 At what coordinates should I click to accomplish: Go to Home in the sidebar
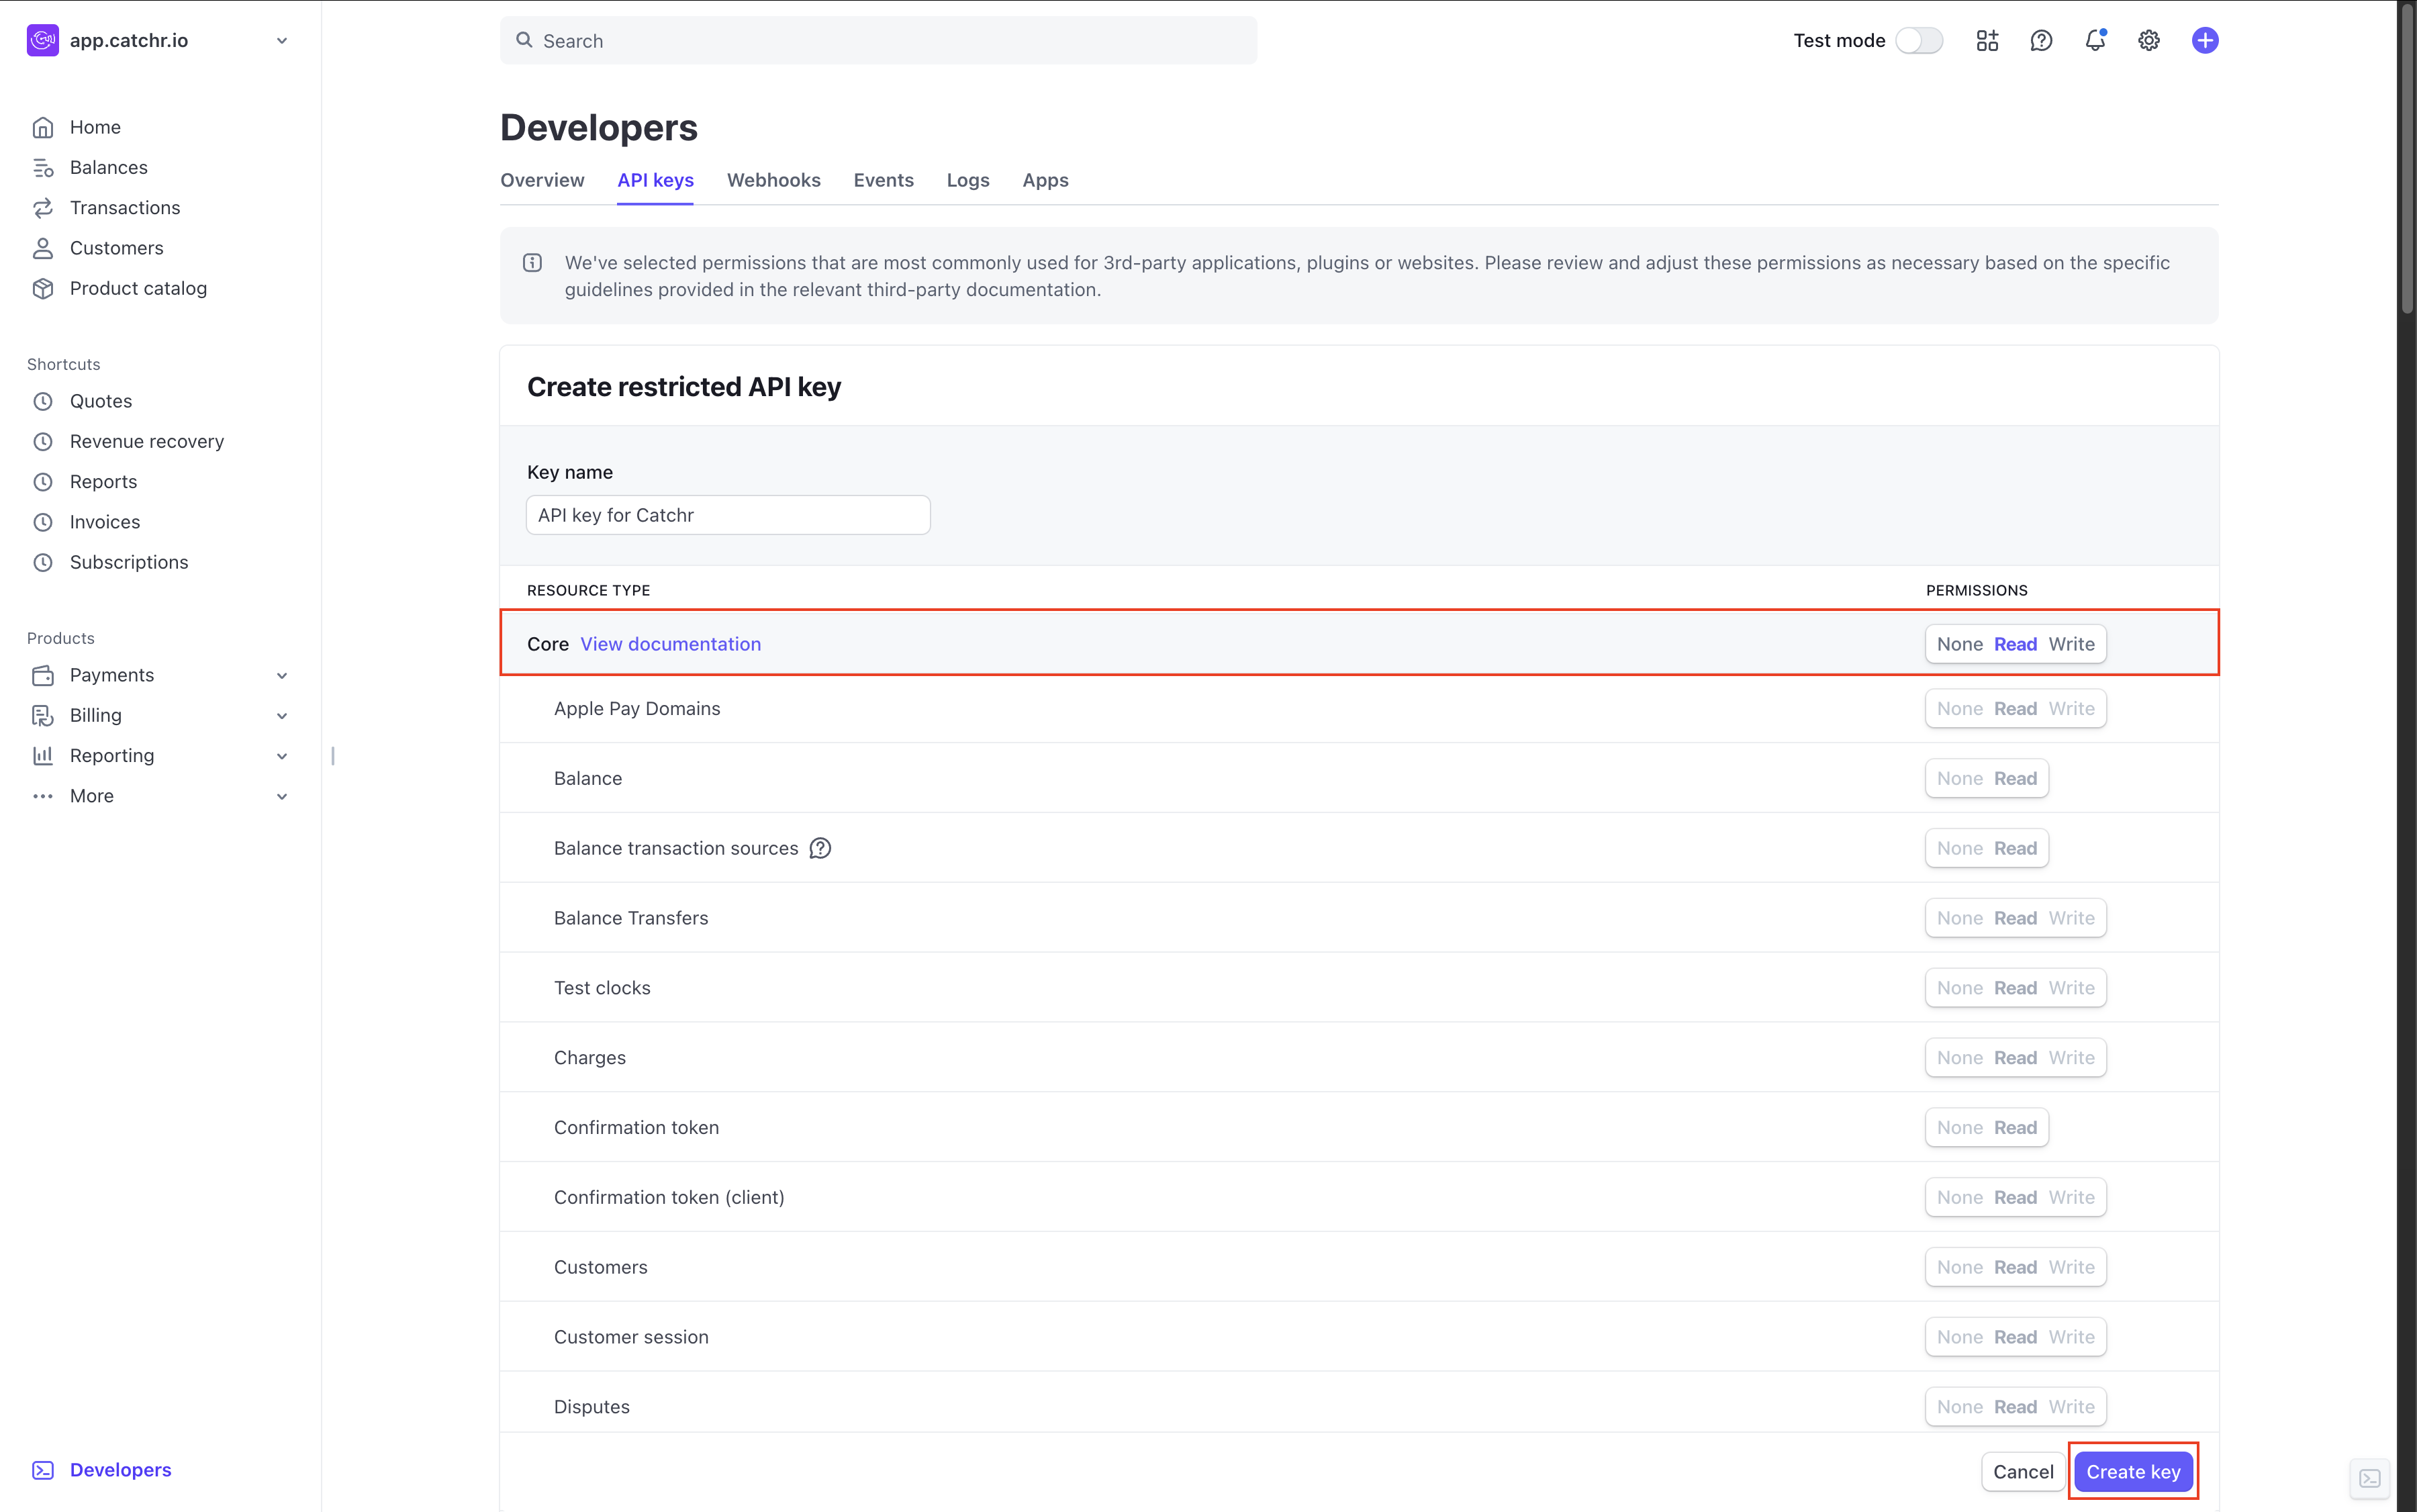pyautogui.click(x=95, y=127)
